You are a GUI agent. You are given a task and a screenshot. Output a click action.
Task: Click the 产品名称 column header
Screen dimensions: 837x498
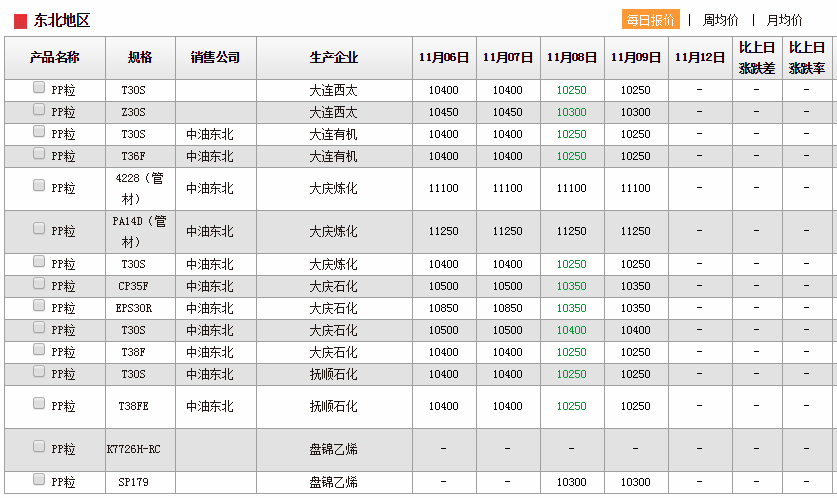pos(55,58)
